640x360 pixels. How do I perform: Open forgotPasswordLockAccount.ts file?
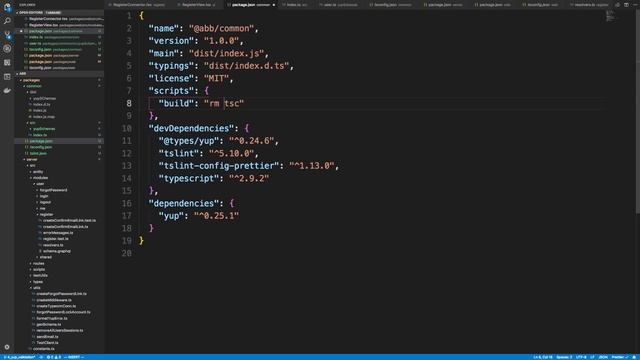pos(63,312)
